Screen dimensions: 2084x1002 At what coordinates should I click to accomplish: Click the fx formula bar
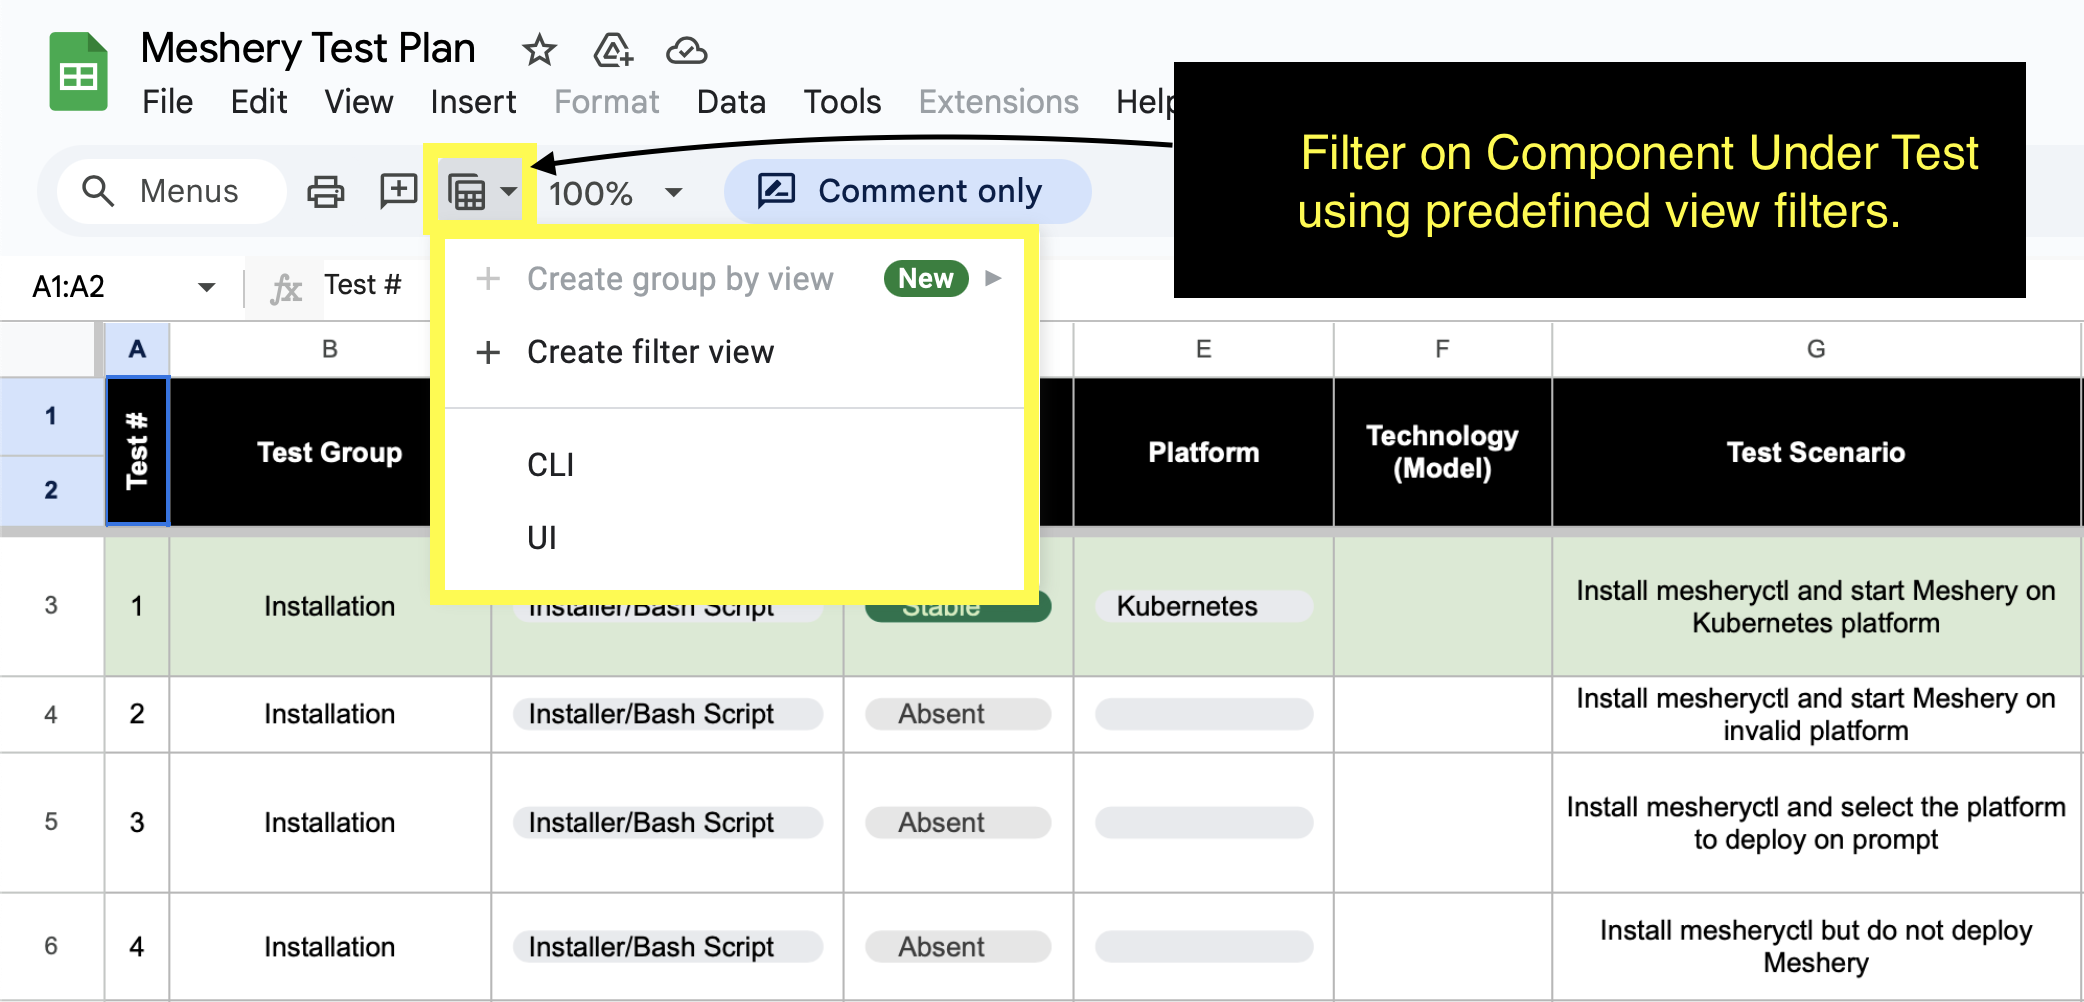(x=287, y=285)
